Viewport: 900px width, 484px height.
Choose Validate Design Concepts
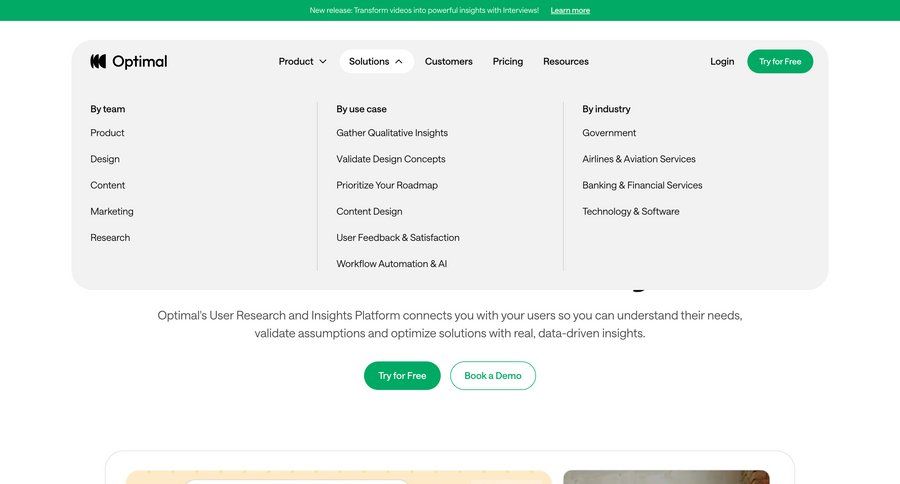(x=391, y=159)
